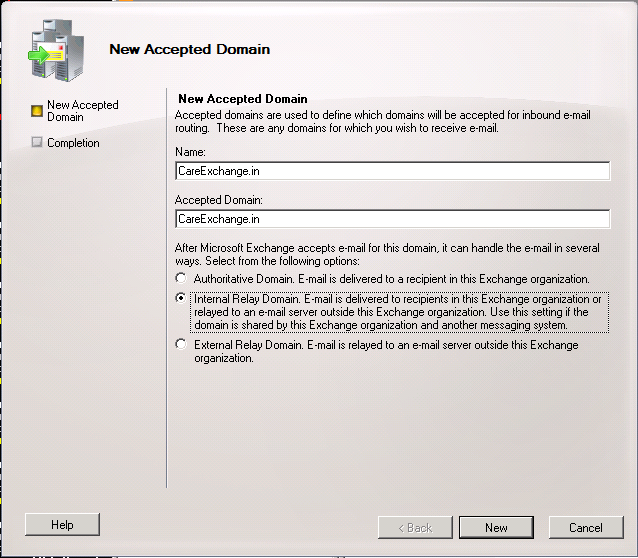Image resolution: width=638 pixels, height=558 pixels.
Task: Cancel the New Accepted Domain wizard
Action: tap(586, 528)
